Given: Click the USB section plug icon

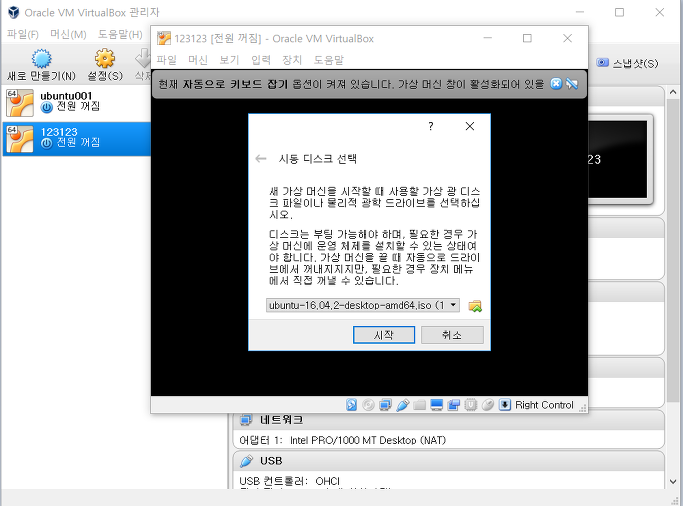Looking at the screenshot, I should (x=246, y=461).
